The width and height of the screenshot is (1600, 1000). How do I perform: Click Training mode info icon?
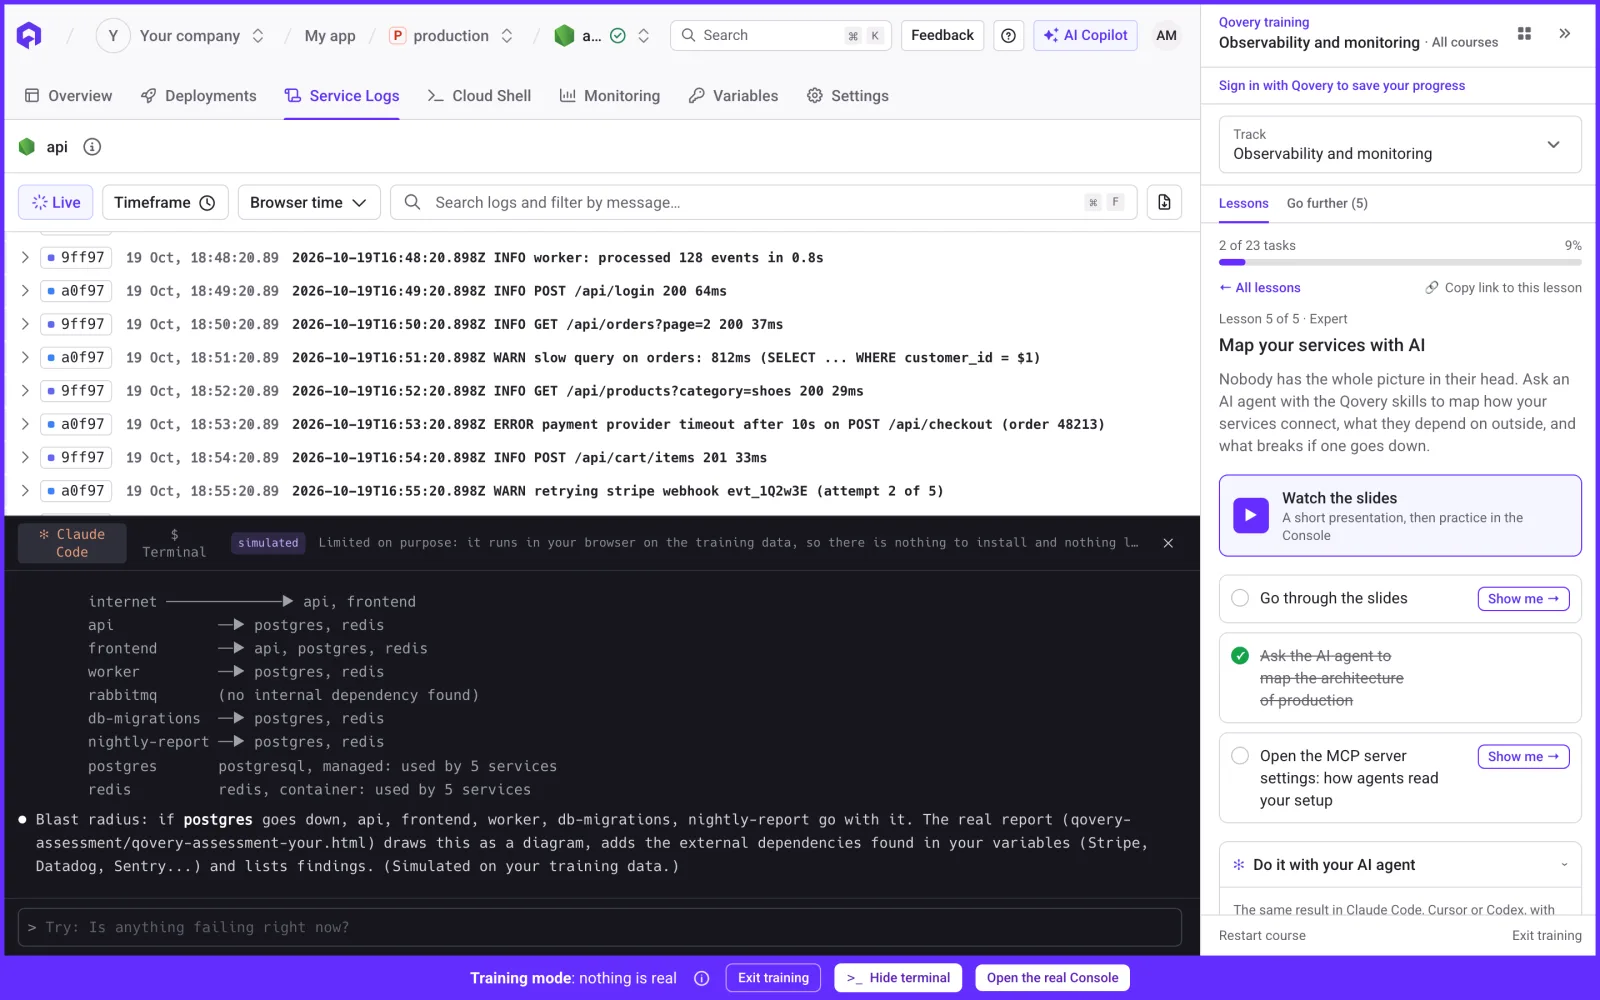coord(701,978)
